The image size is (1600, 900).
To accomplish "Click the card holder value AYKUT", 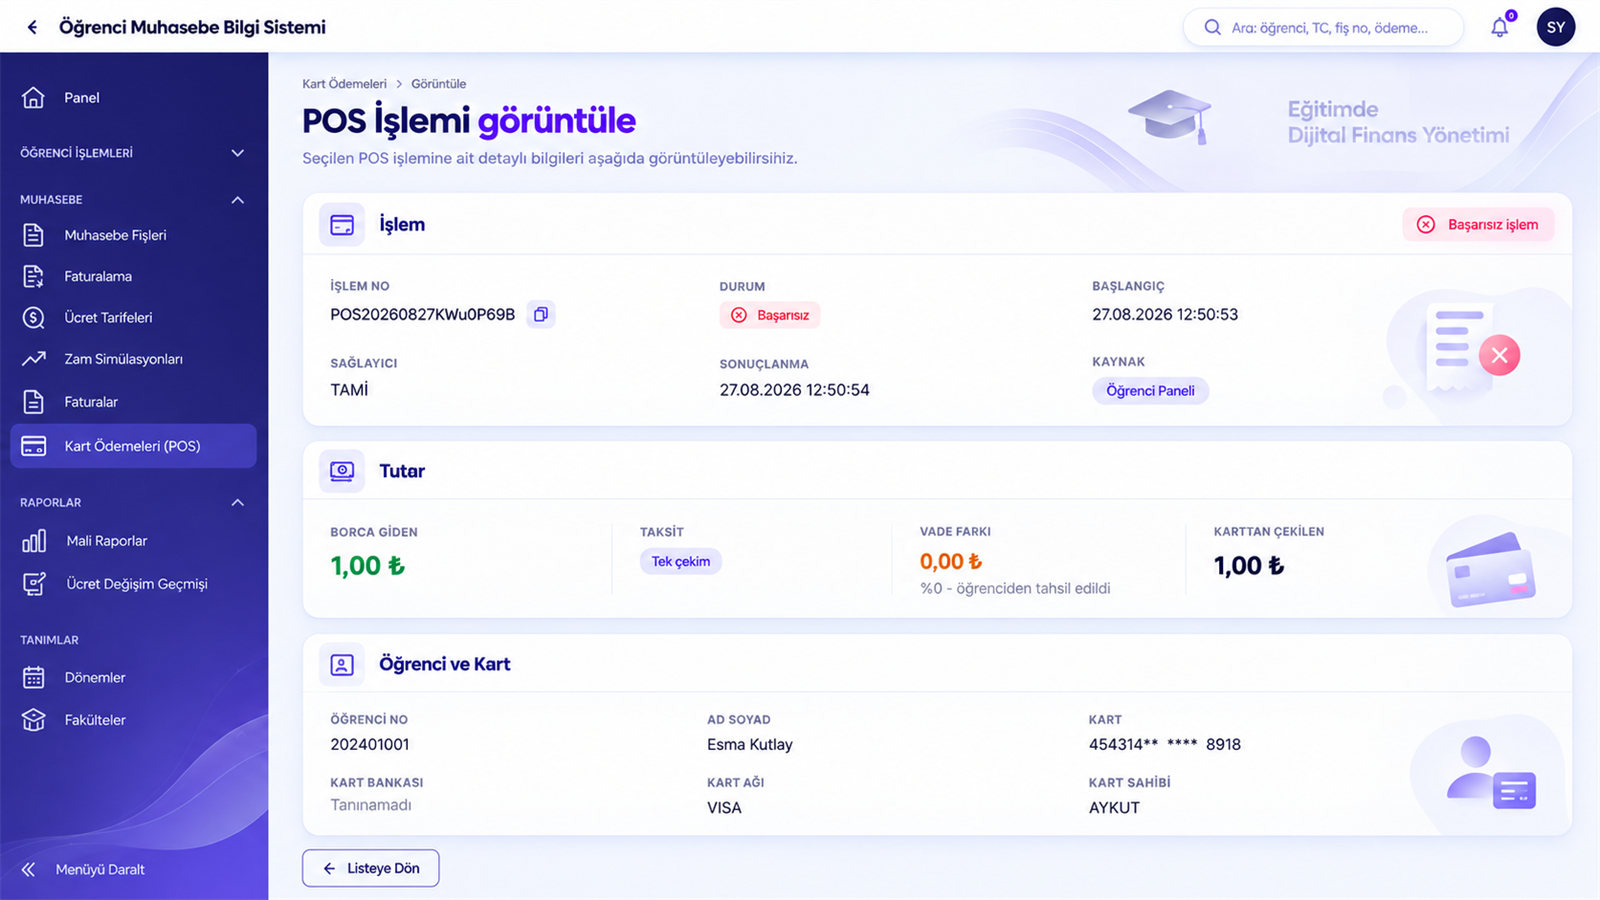I will tap(1114, 808).
